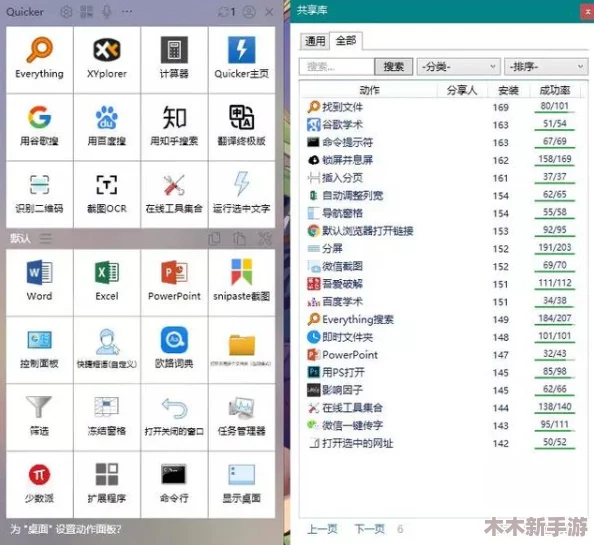Sort by the 动作 column header
Viewport: 594px width, 545px height.
[x=369, y=90]
